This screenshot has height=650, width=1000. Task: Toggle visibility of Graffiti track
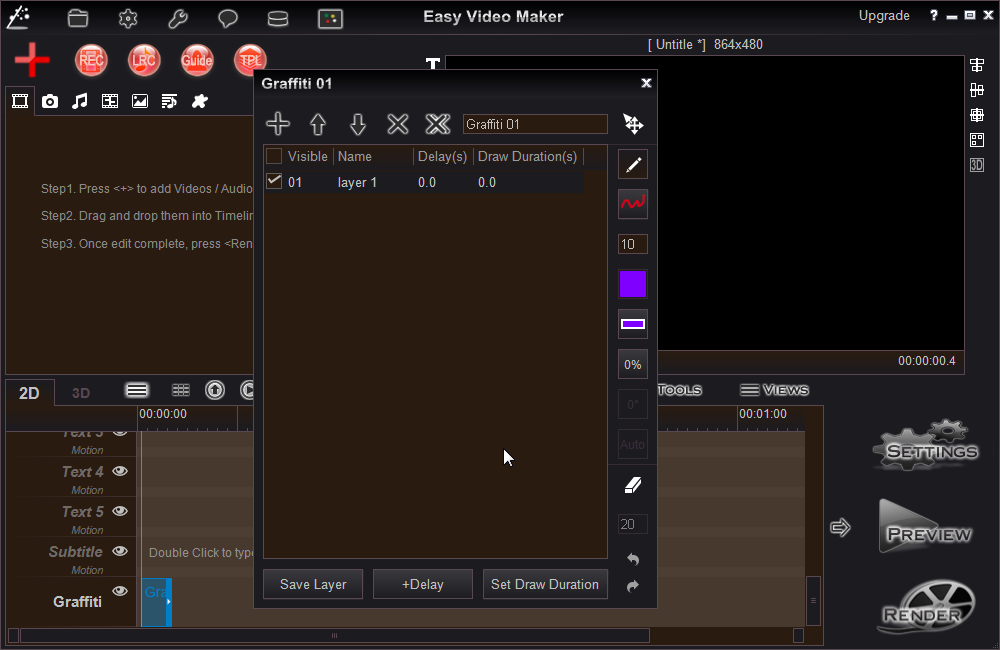click(120, 591)
